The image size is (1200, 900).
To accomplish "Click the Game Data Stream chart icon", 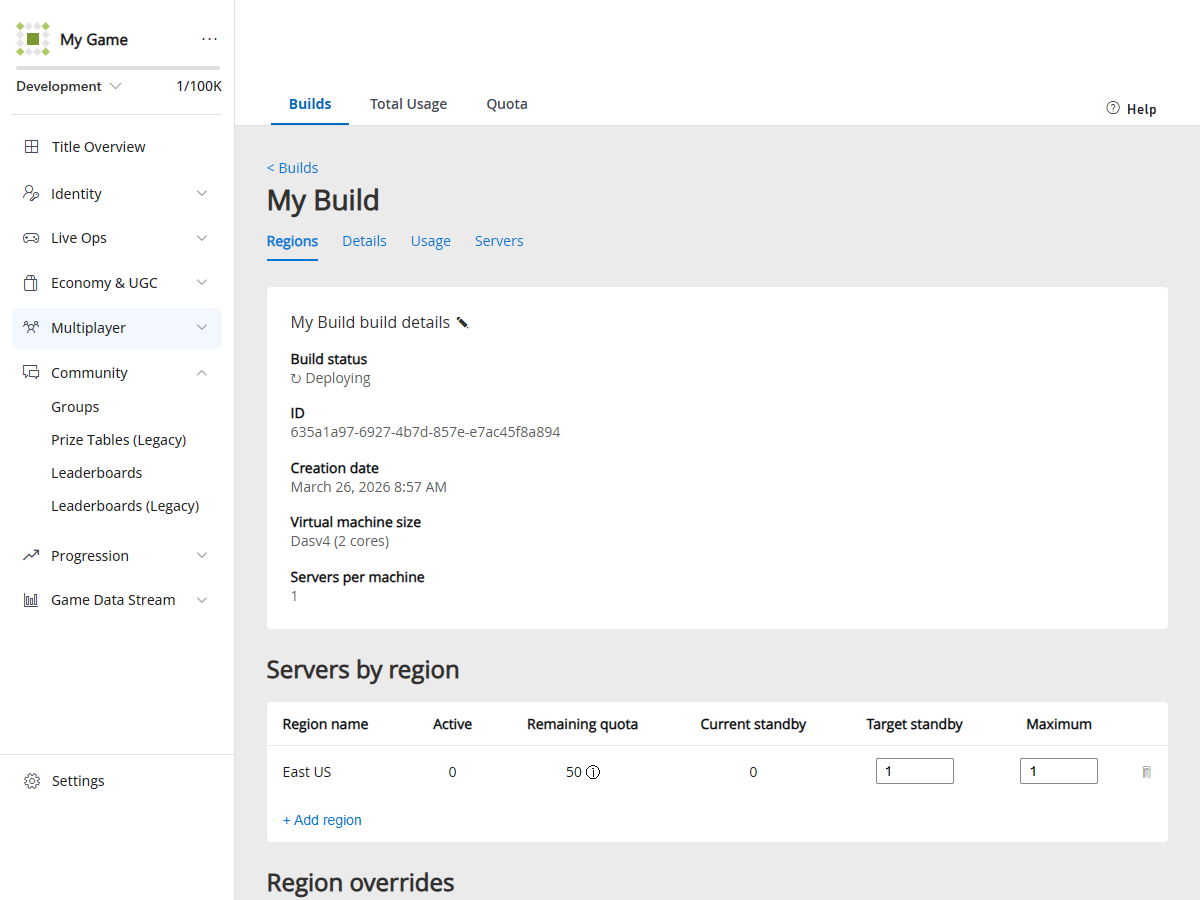I will point(31,600).
